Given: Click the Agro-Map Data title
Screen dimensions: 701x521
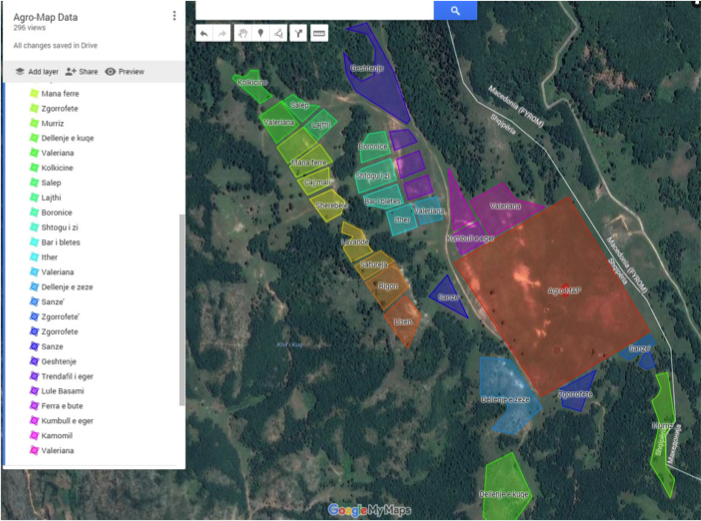Looking at the screenshot, I should [46, 17].
